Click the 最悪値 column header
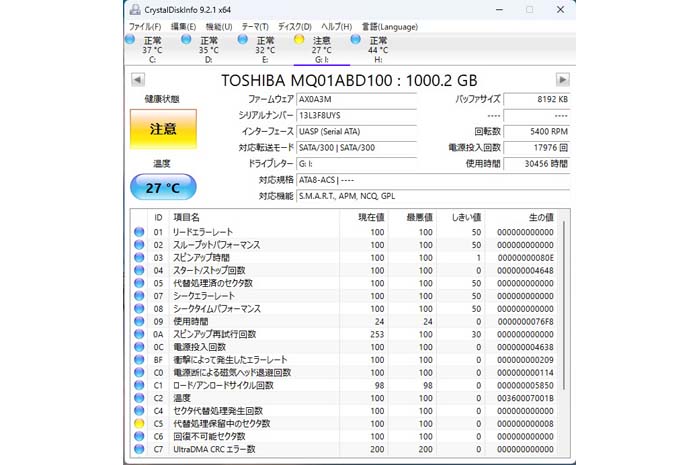Image resolution: width=700 pixels, height=465 pixels. [x=412, y=217]
